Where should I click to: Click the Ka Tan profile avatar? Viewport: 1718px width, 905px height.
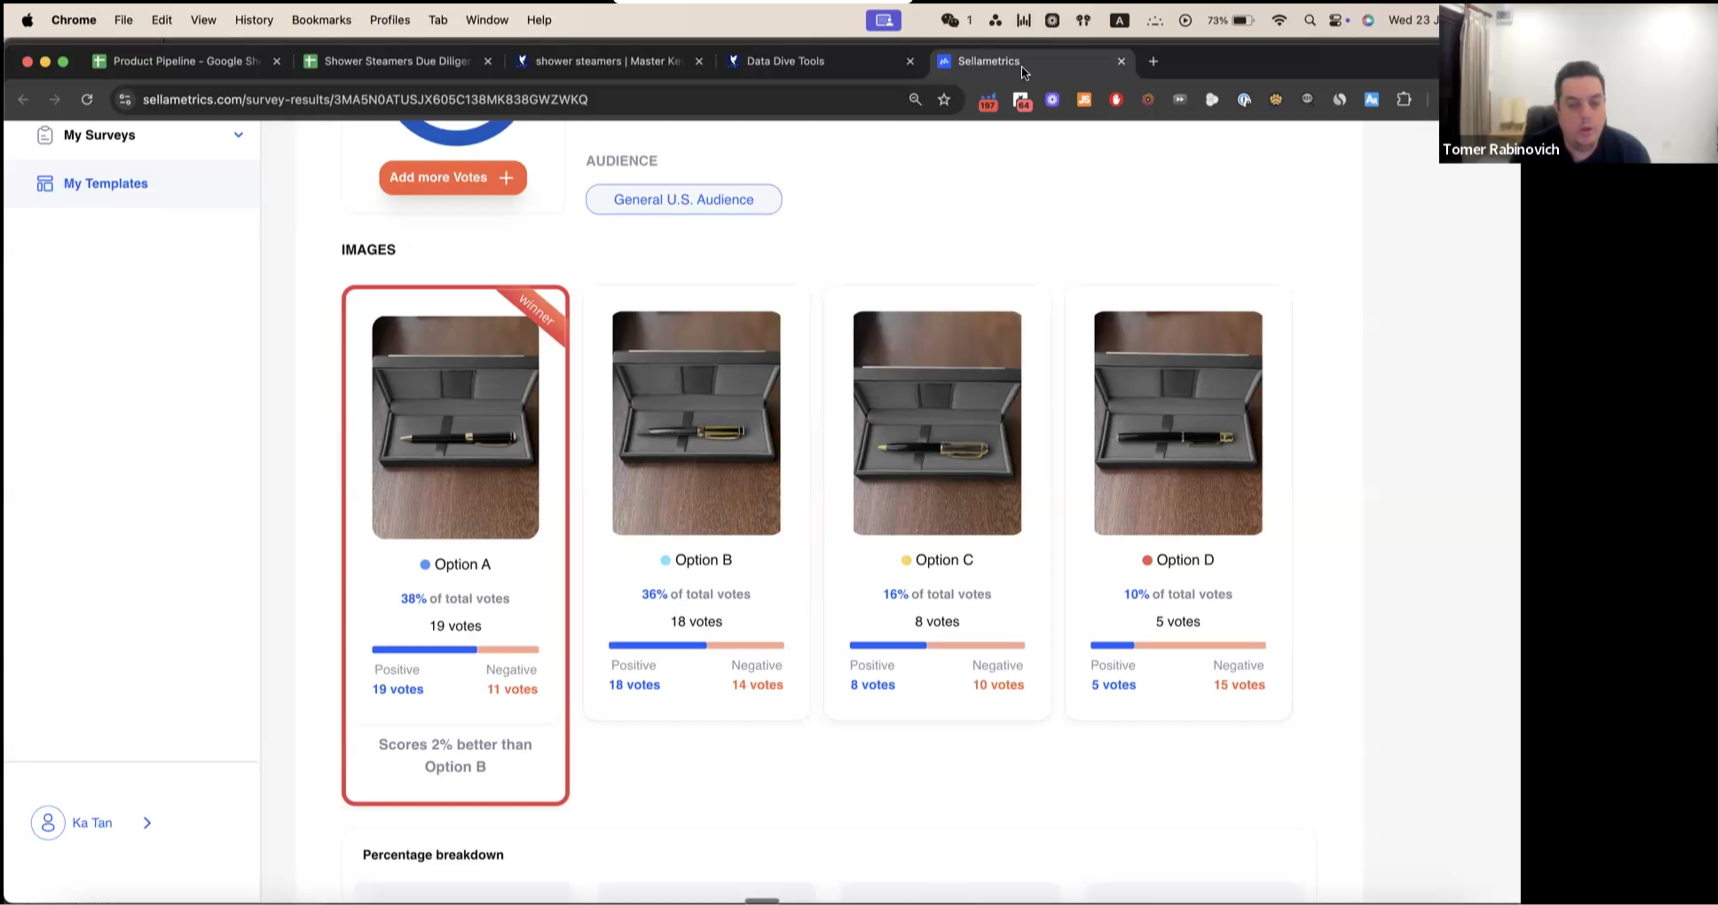pos(48,823)
